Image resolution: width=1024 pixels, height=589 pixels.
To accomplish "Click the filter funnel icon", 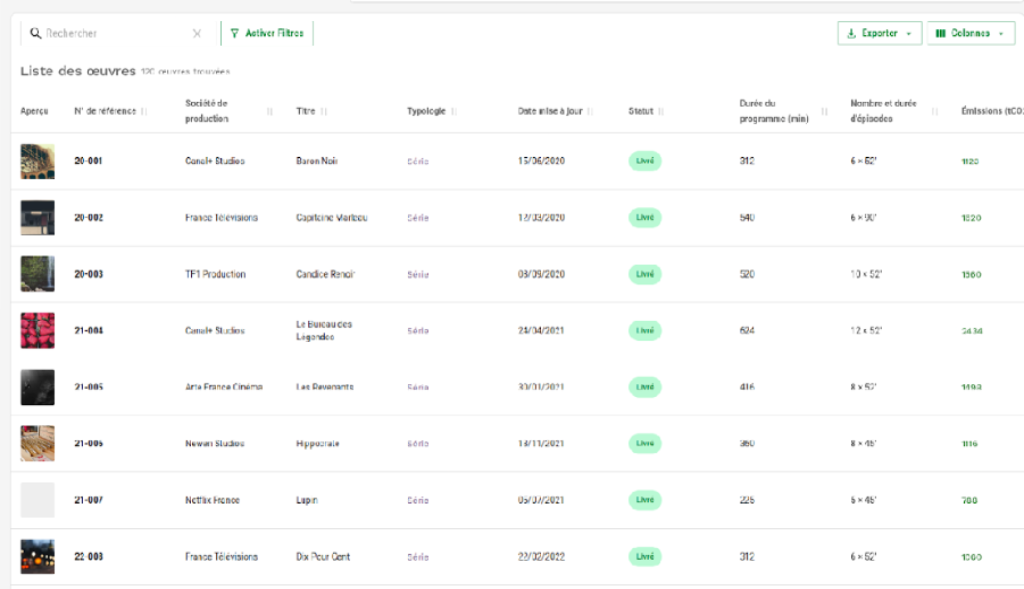I will point(234,33).
